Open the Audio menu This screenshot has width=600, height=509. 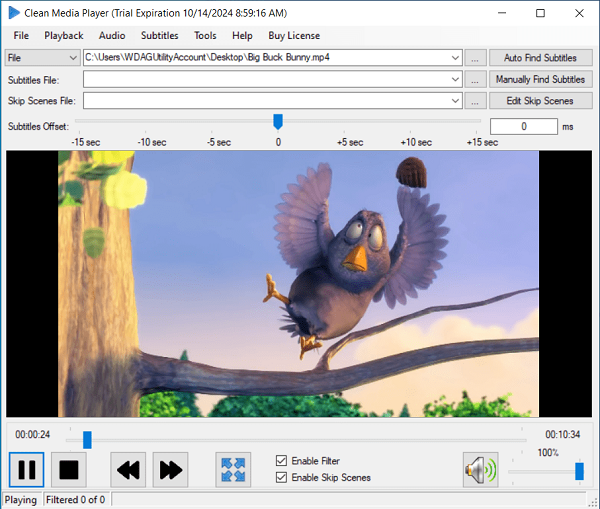112,36
